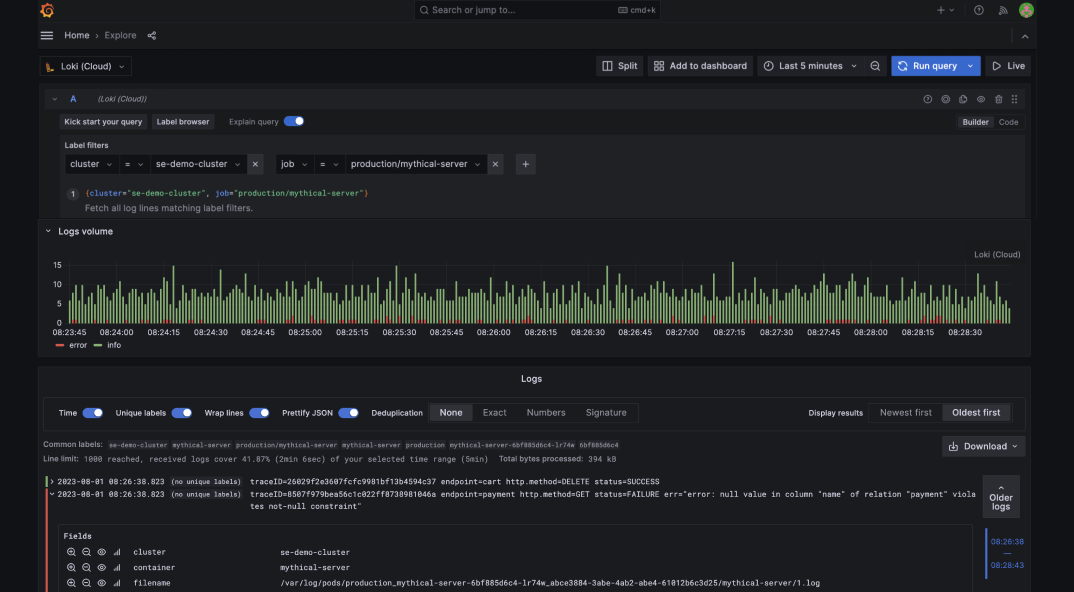Disable the Explain query toggle
1074x592 pixels.
293,121
